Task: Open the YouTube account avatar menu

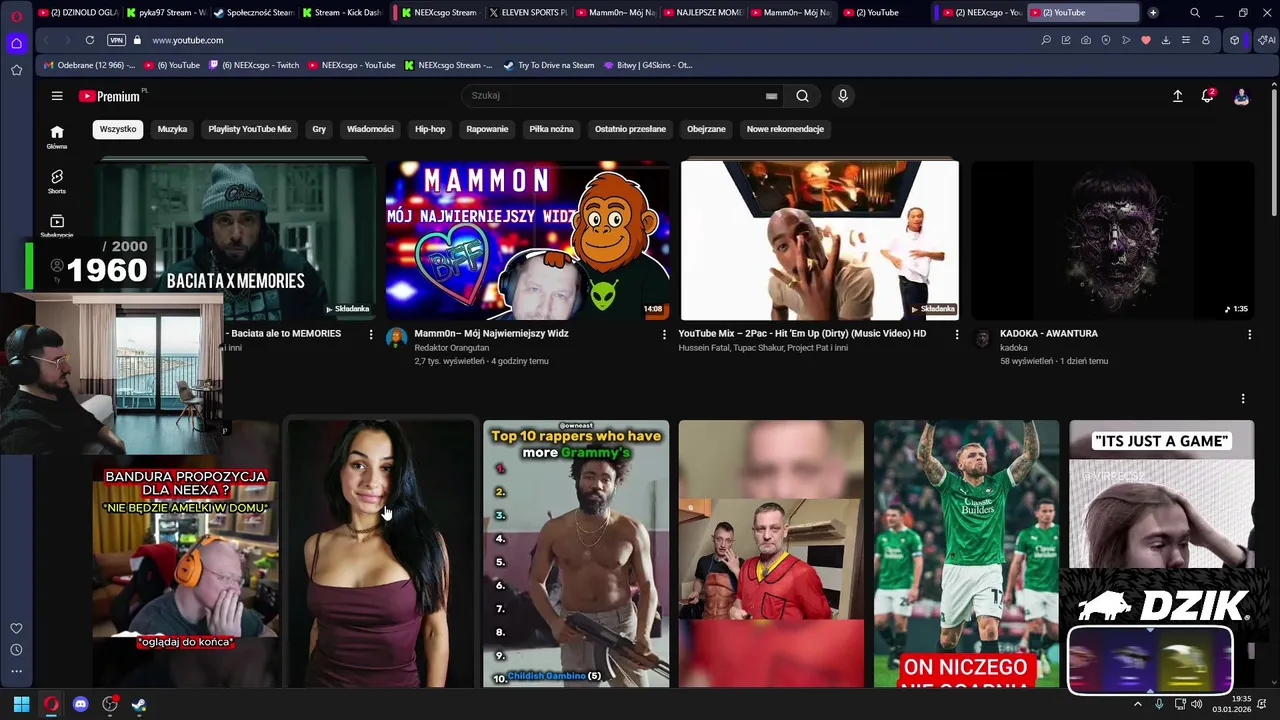Action: tap(1241, 96)
